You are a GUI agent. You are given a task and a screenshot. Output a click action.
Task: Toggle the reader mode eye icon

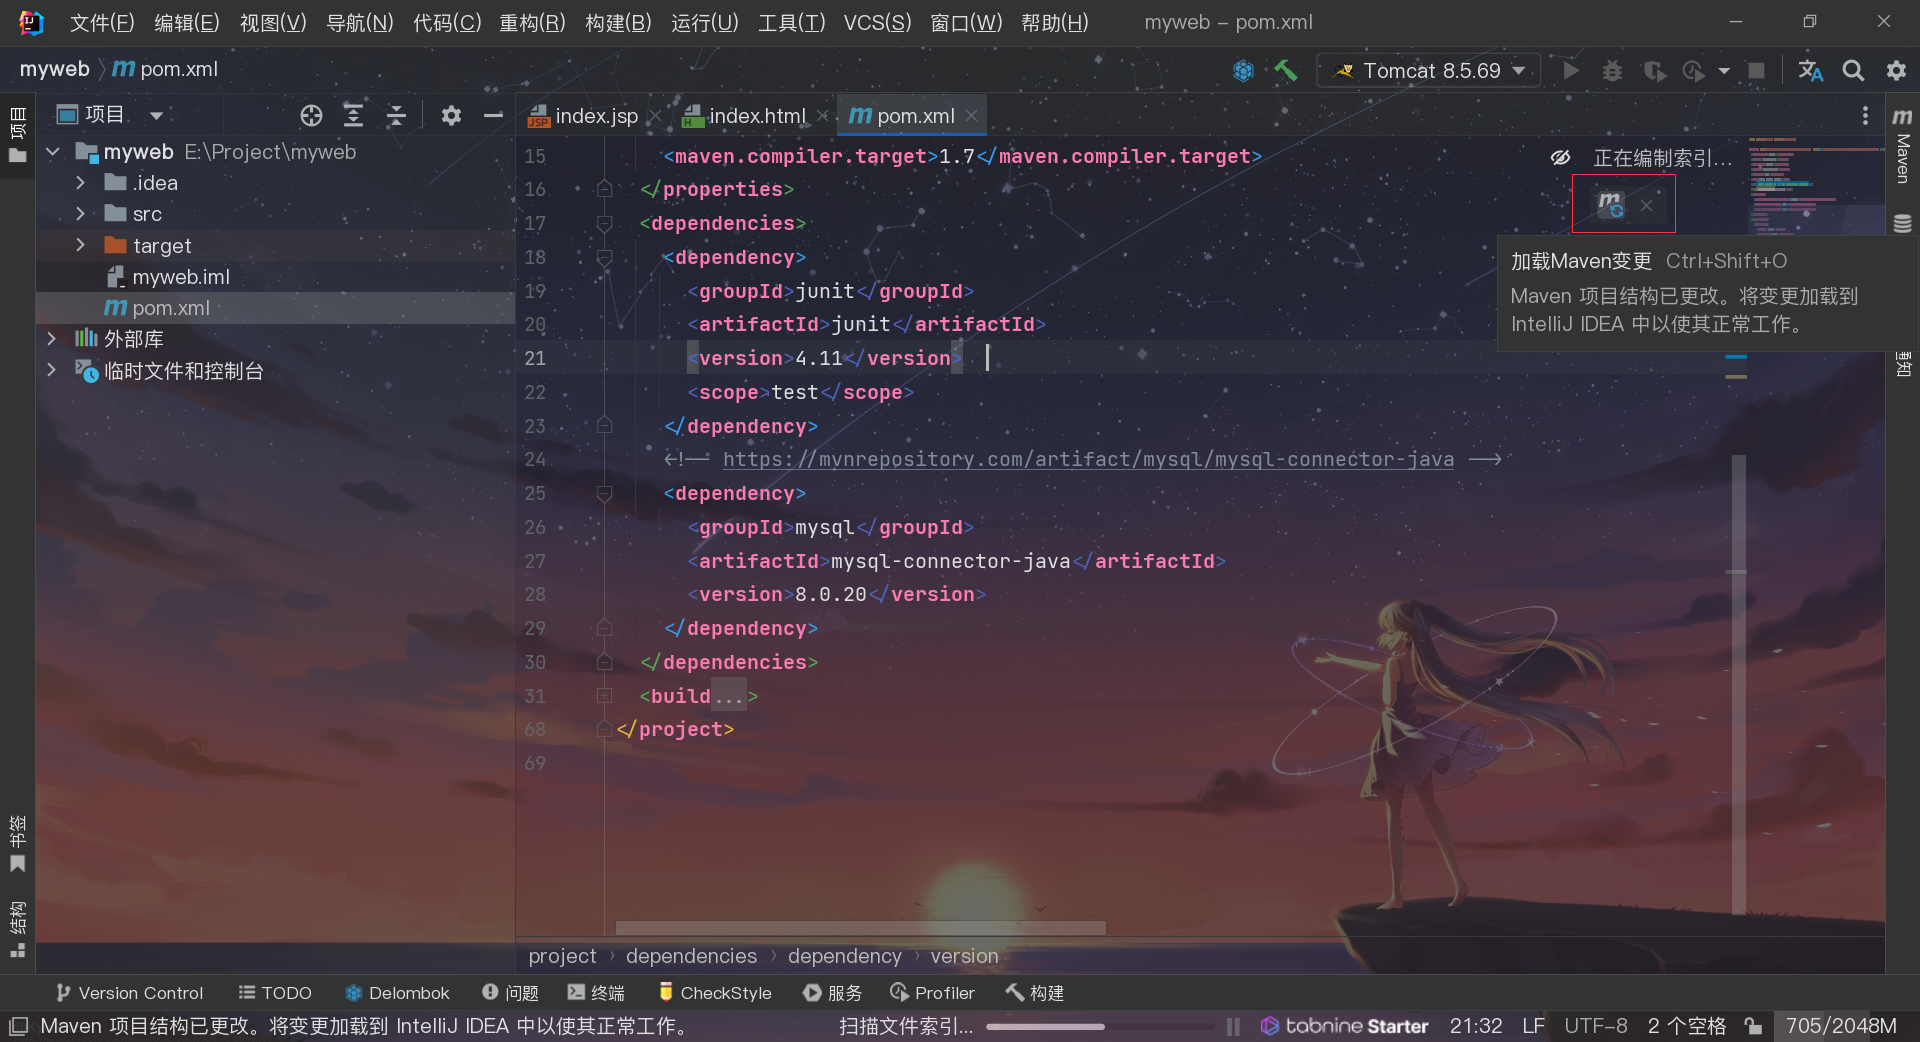coord(1560,158)
